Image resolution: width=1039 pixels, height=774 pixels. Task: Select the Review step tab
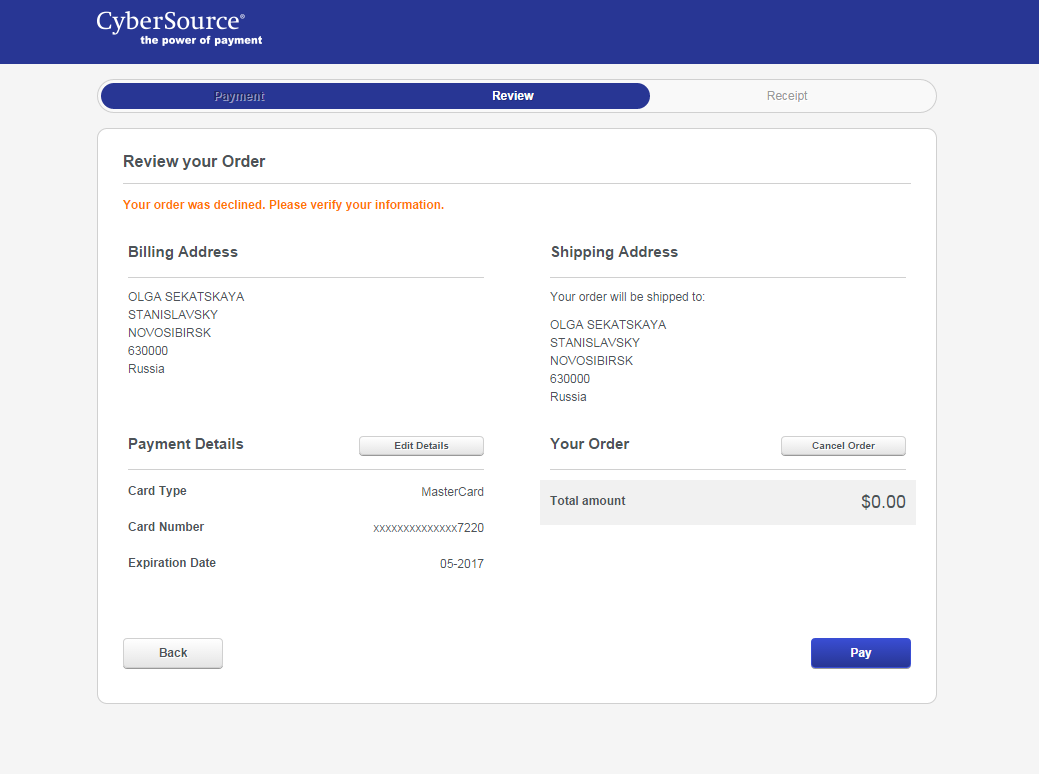(x=513, y=96)
